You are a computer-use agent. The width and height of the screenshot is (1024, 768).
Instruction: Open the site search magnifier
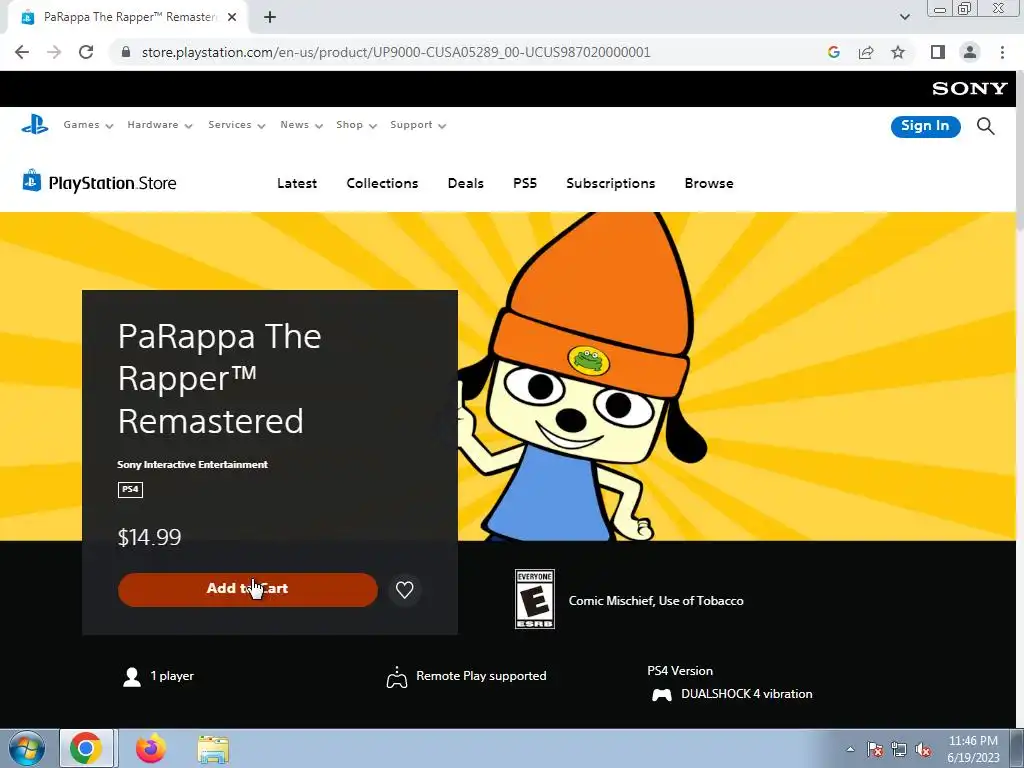985,125
